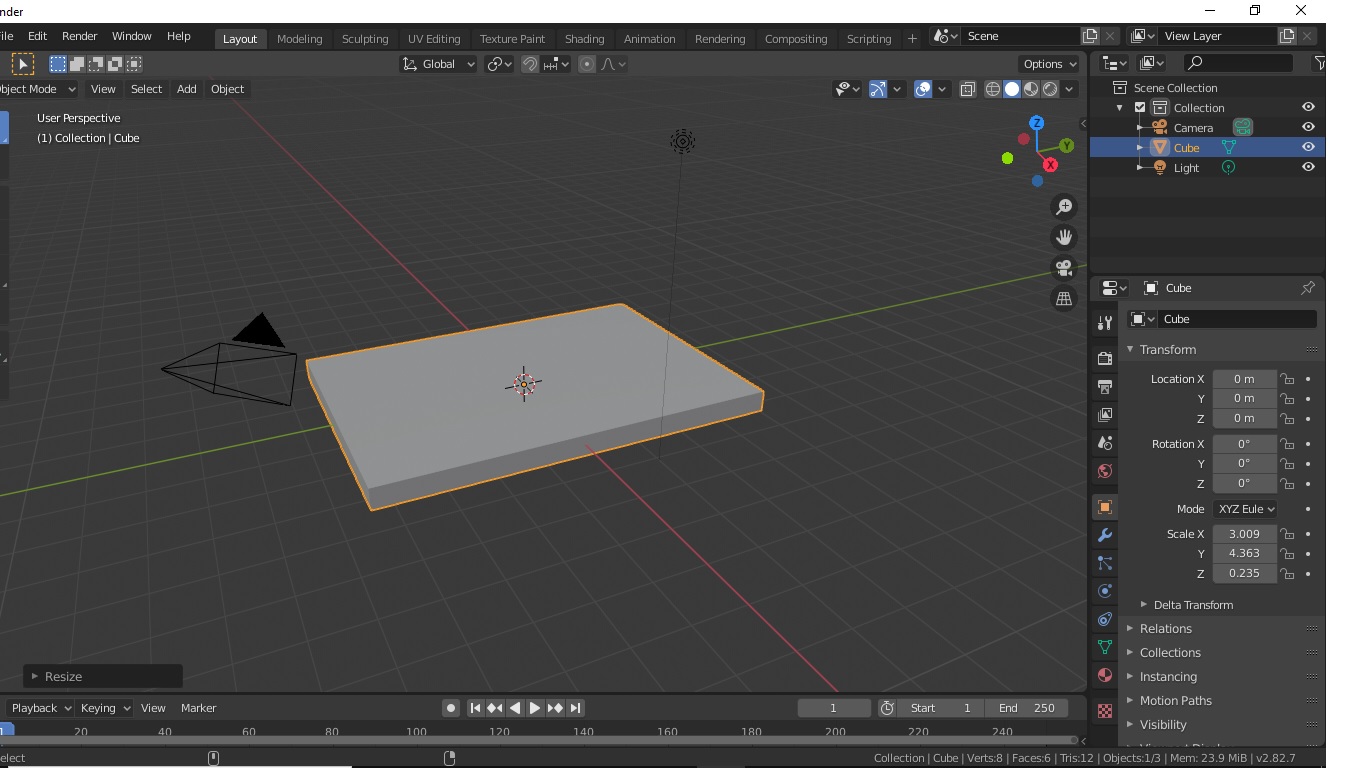Open the Material properties tab

(x=1105, y=675)
